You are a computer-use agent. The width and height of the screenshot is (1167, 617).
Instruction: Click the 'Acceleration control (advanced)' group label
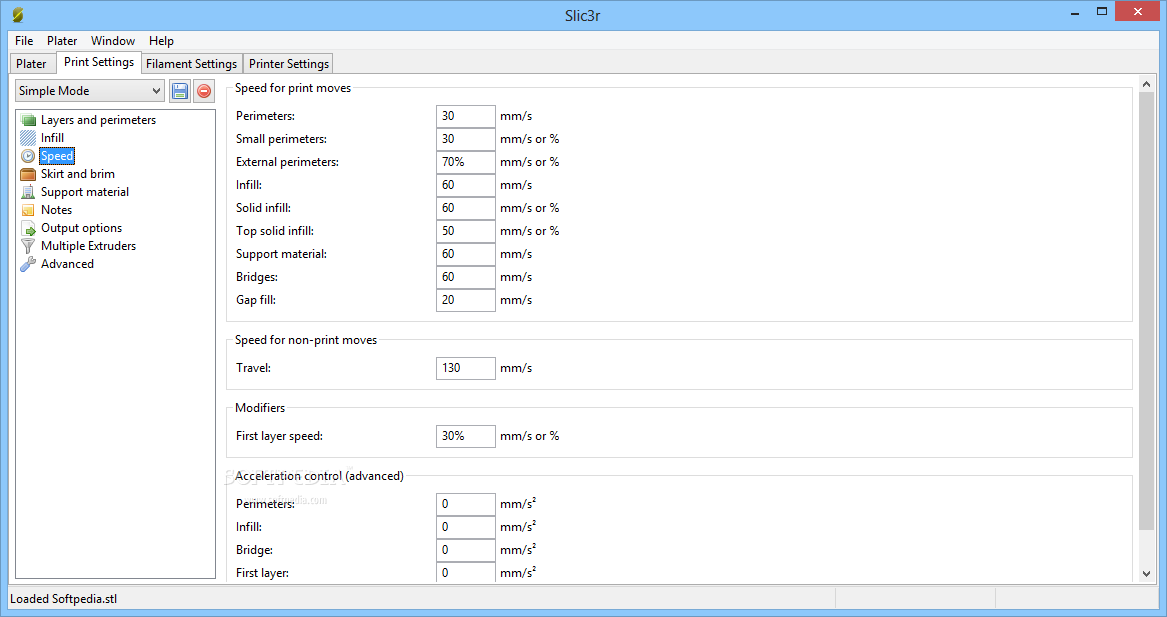click(x=319, y=476)
